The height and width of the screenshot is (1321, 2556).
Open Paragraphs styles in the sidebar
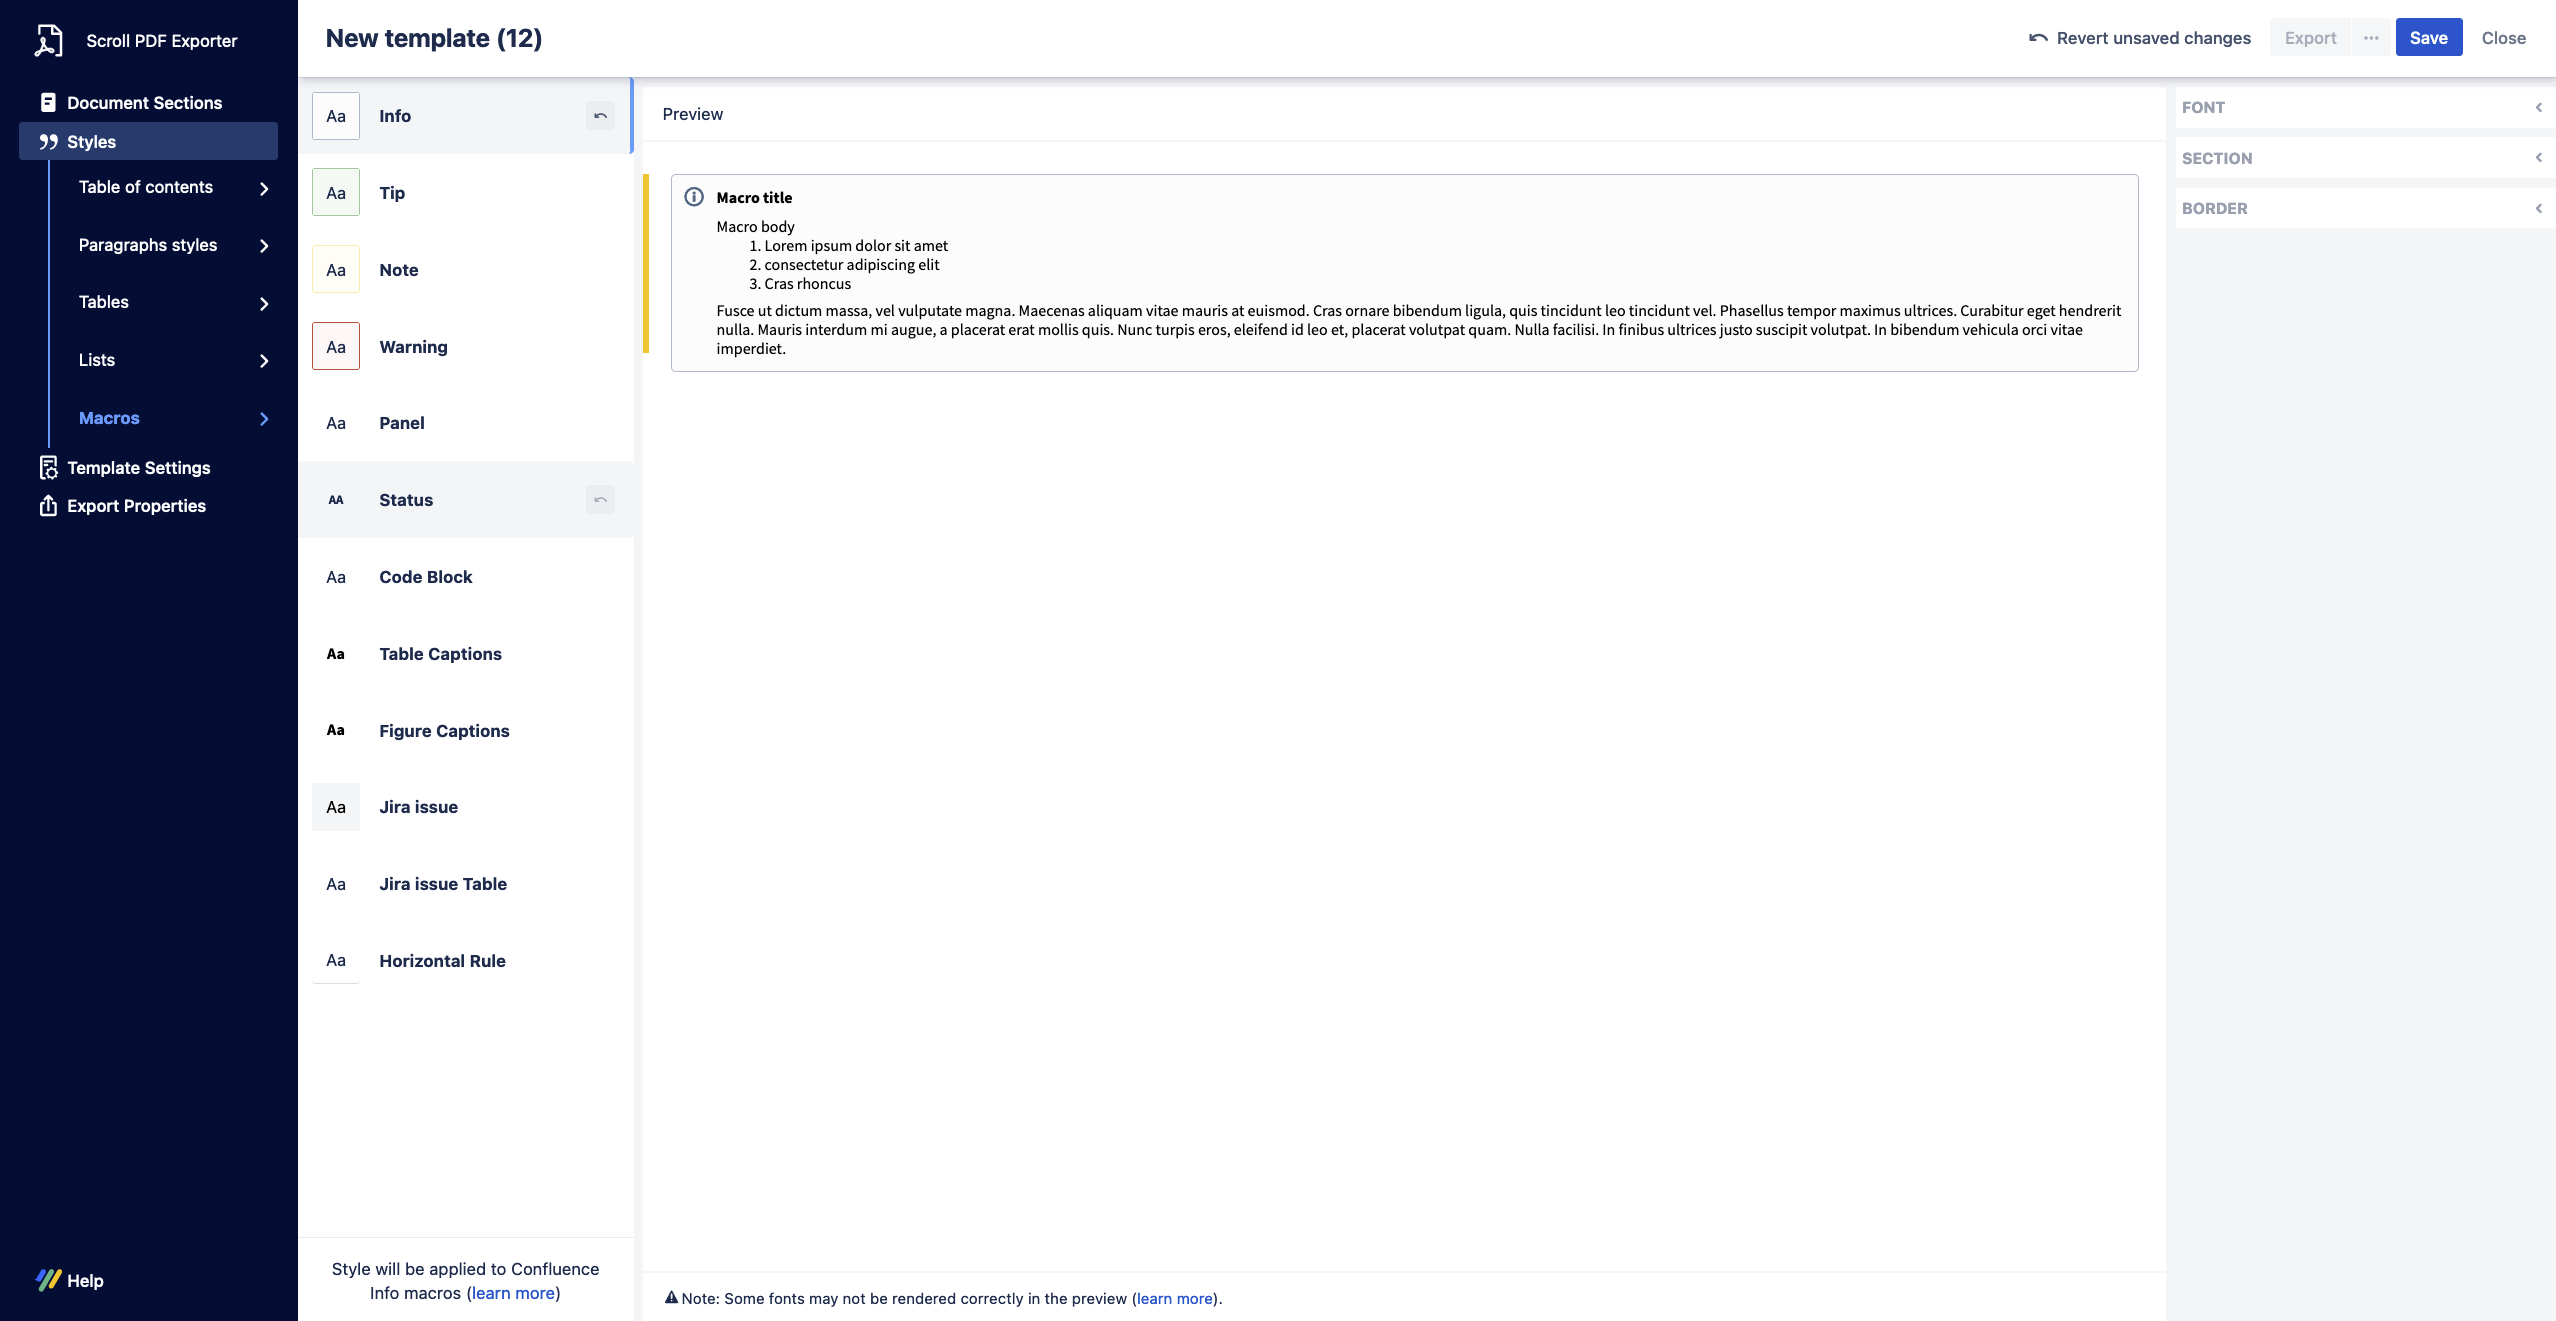click(x=148, y=245)
